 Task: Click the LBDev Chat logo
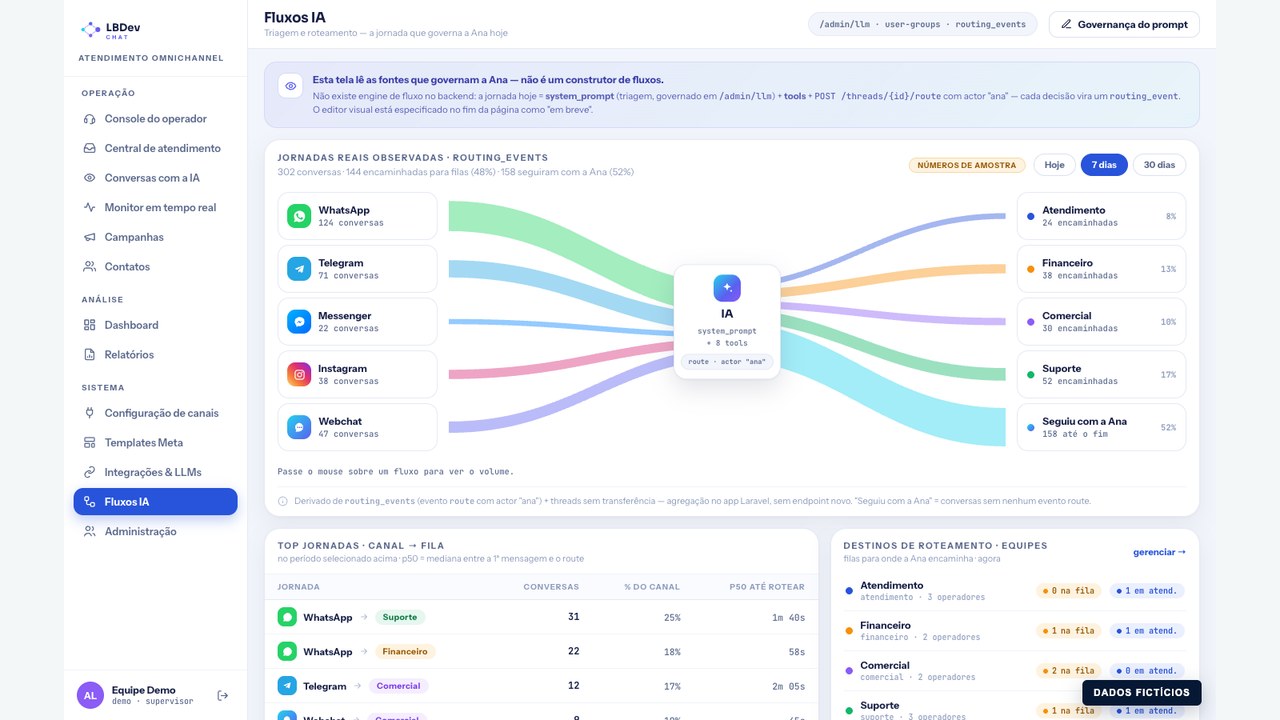click(x=109, y=31)
